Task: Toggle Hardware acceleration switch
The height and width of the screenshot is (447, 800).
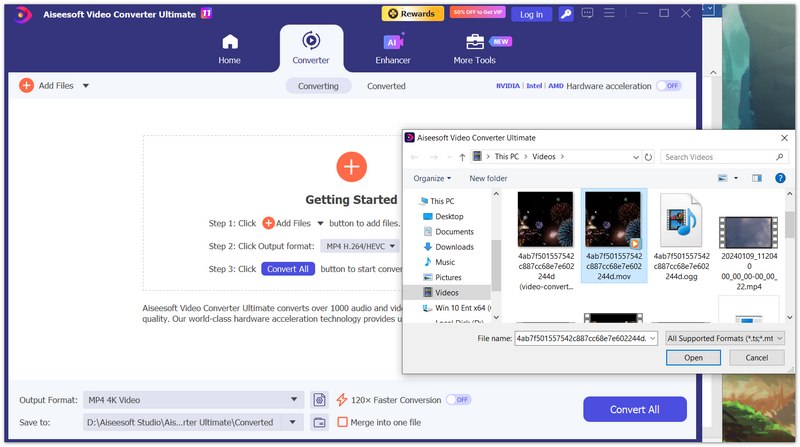Action: click(x=669, y=86)
